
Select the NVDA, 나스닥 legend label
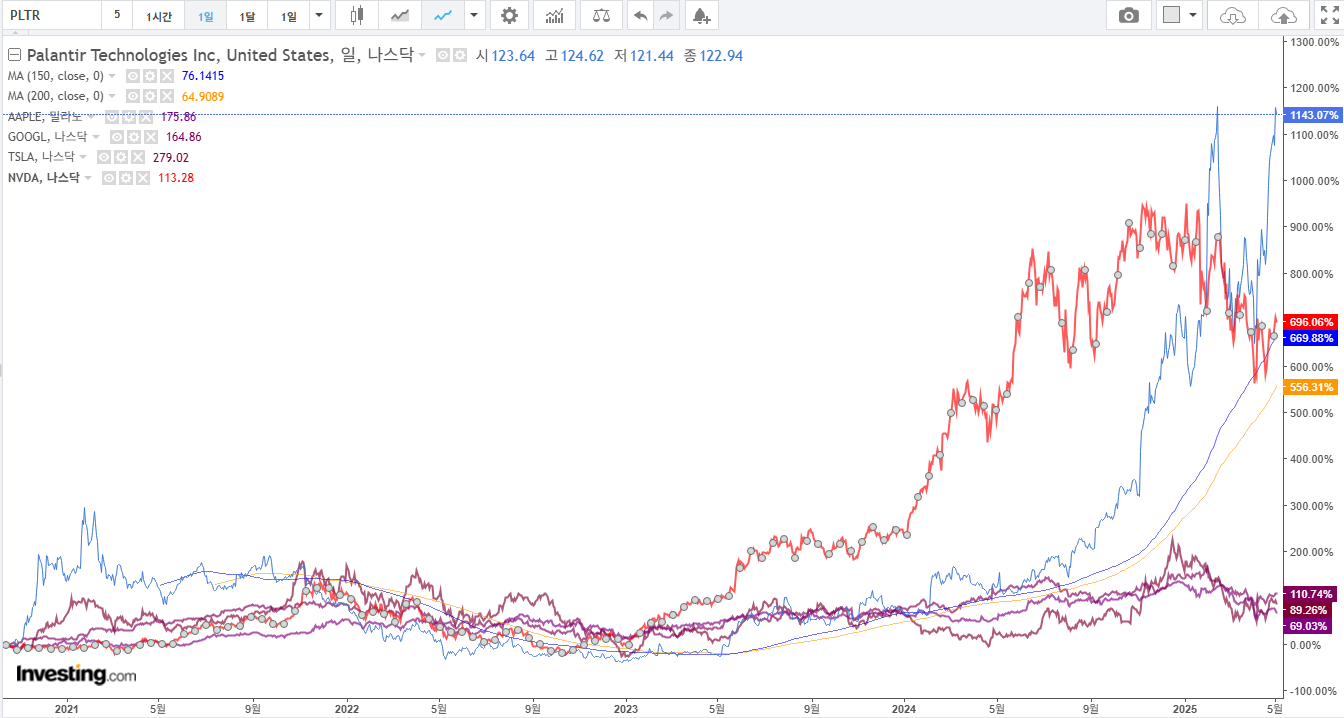43,178
